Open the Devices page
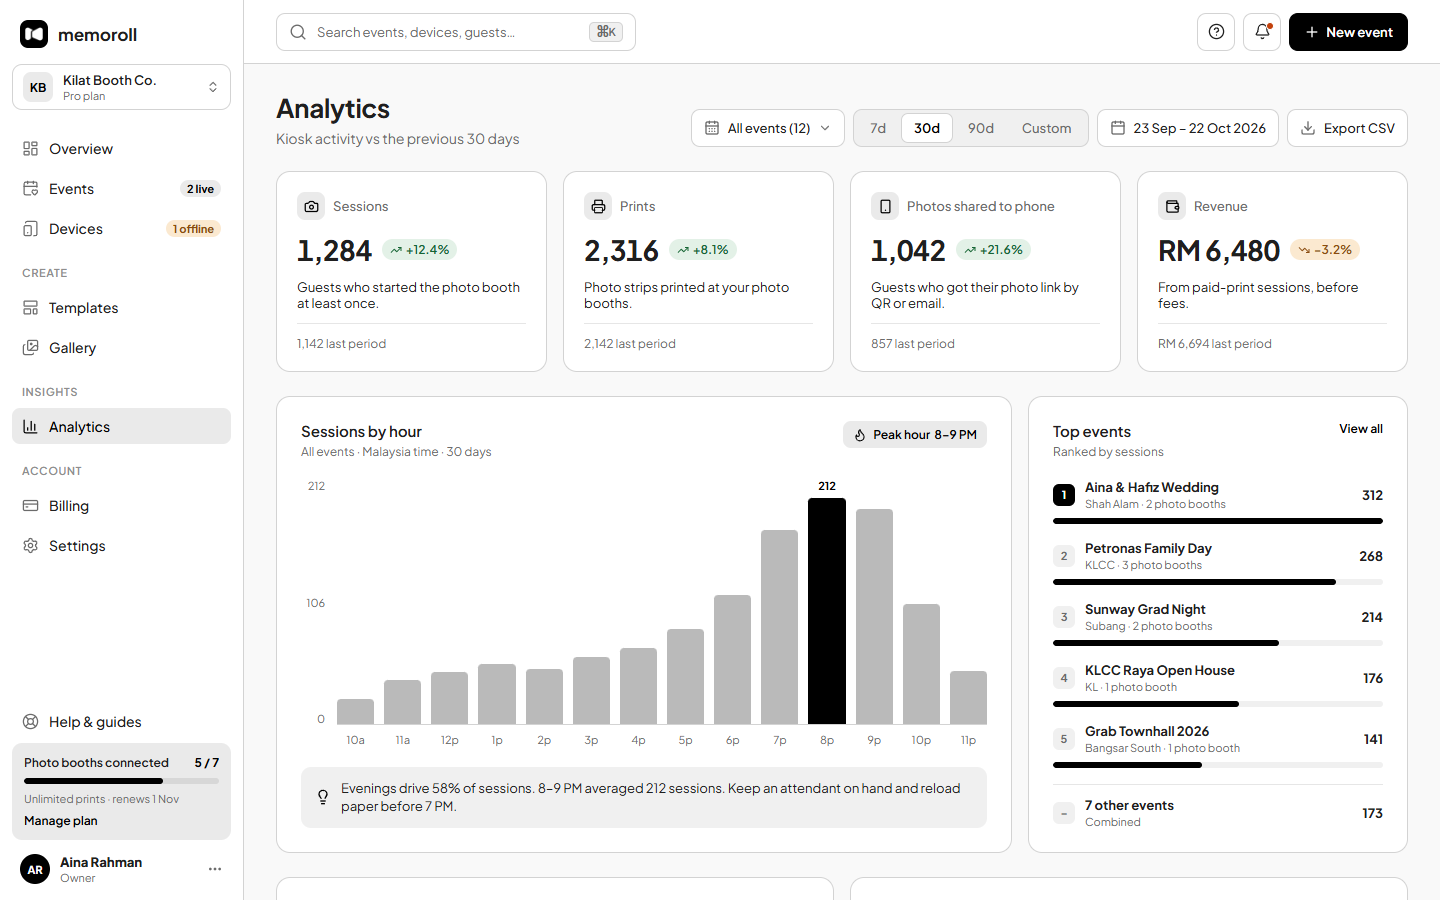The width and height of the screenshot is (1440, 900). pyautogui.click(x=121, y=229)
